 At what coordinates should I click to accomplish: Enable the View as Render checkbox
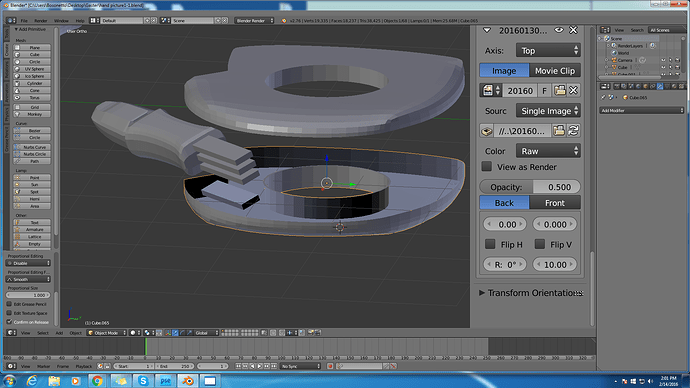pyautogui.click(x=487, y=166)
